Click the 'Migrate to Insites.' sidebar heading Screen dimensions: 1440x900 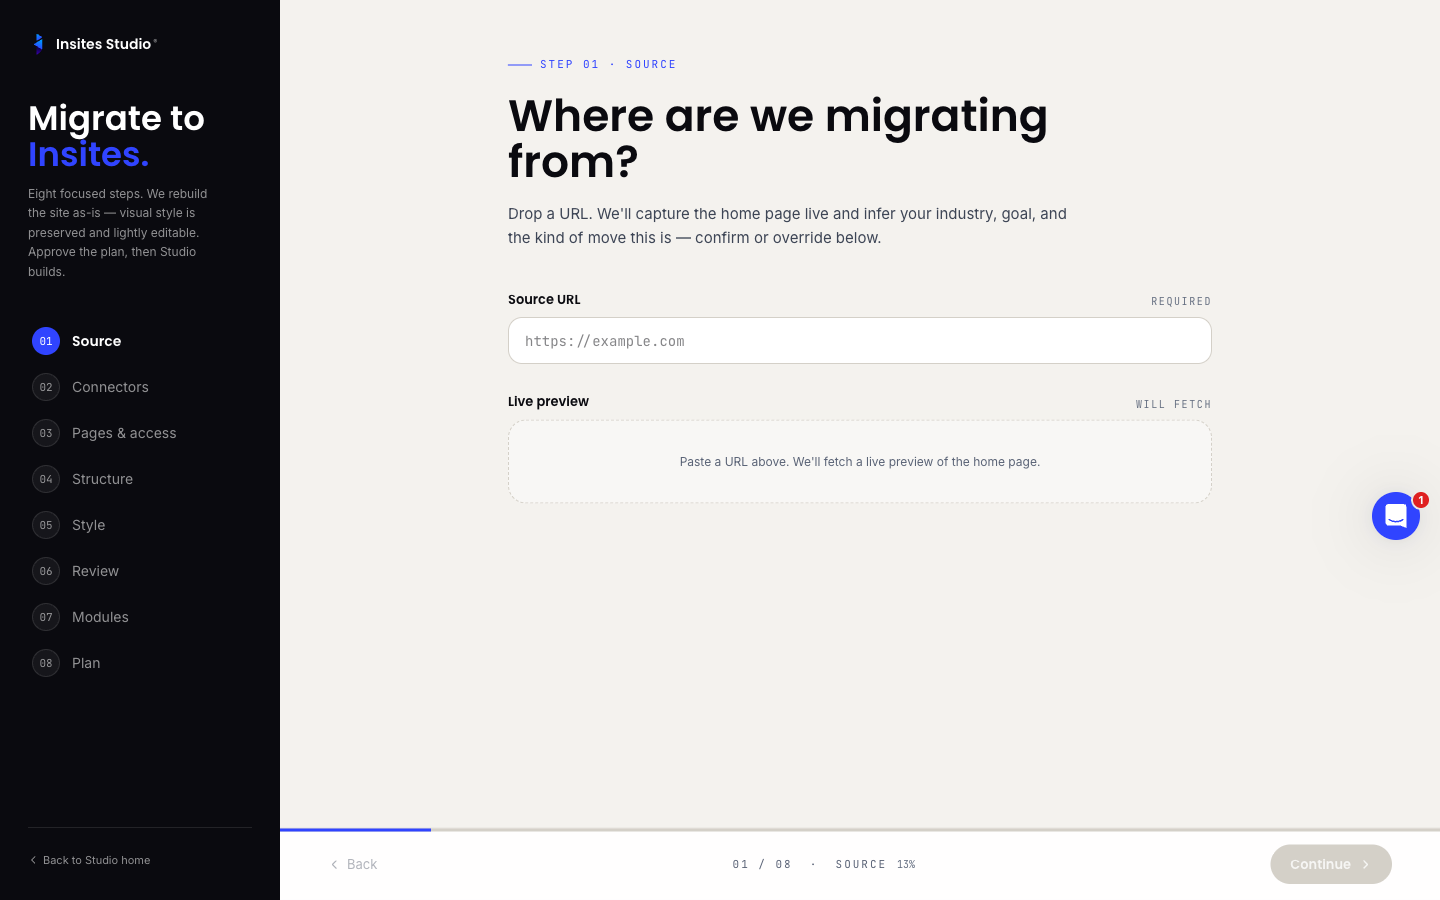click(x=116, y=136)
